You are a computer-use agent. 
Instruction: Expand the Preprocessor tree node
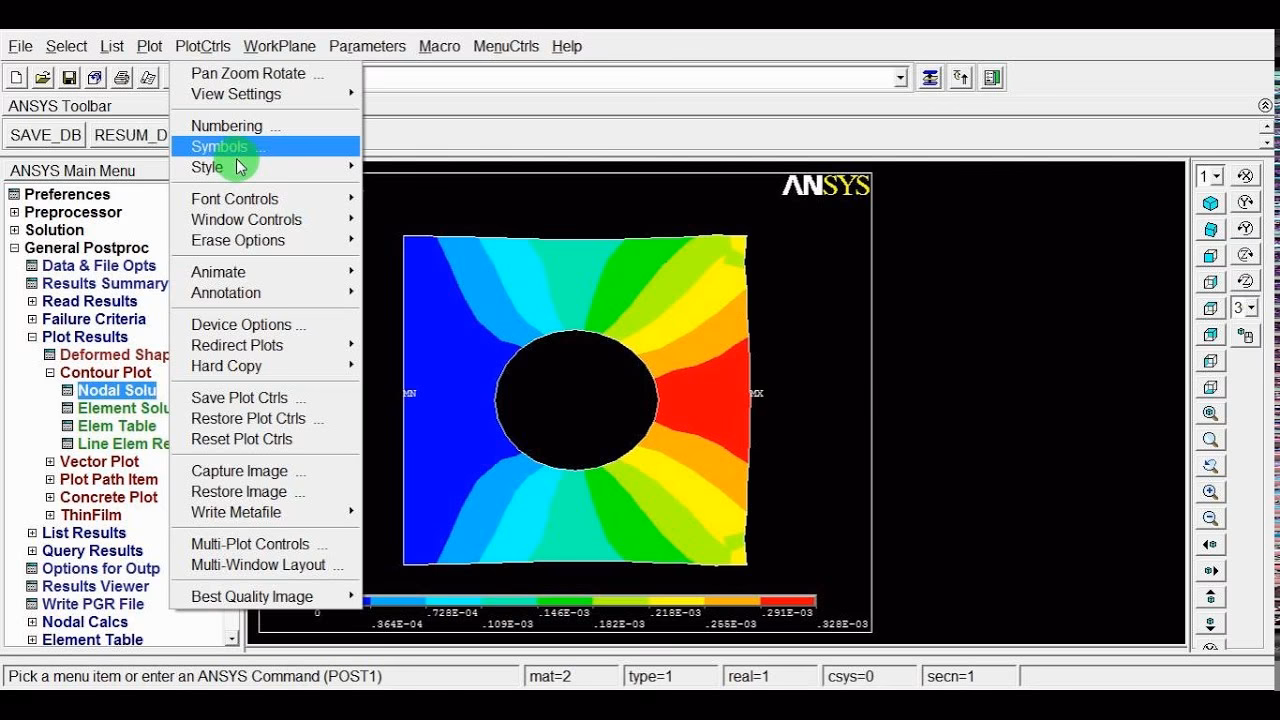coord(14,212)
